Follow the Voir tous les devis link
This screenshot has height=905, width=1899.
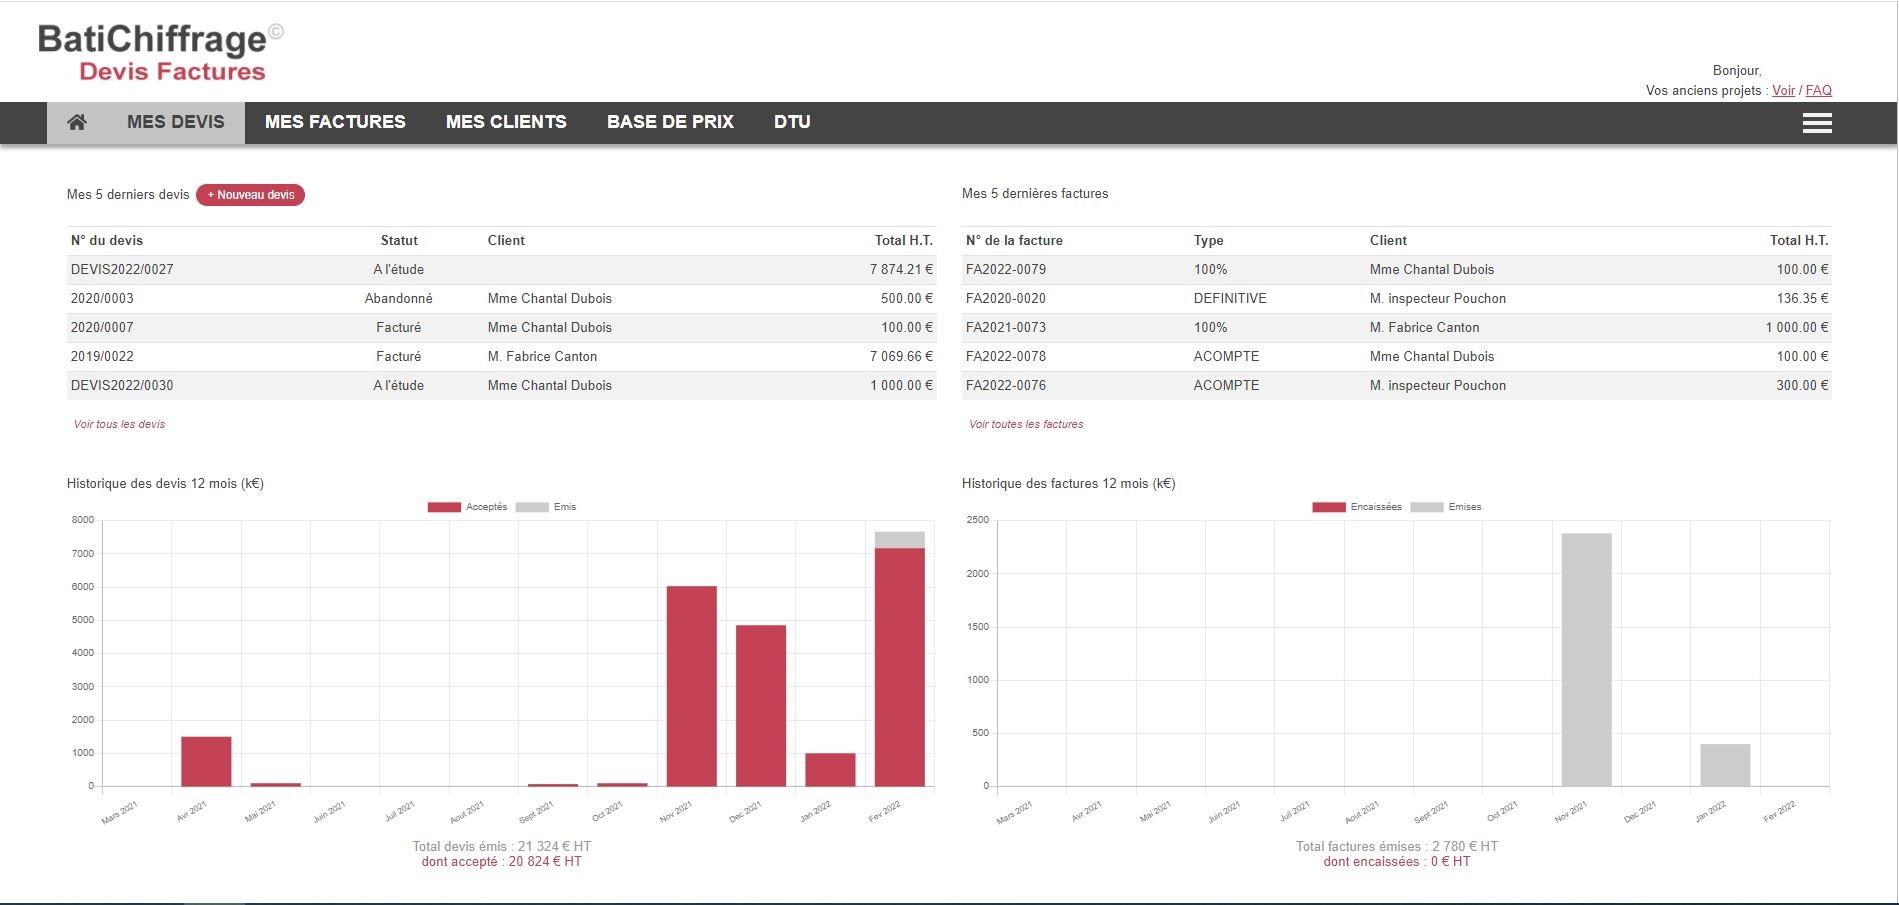coord(119,424)
